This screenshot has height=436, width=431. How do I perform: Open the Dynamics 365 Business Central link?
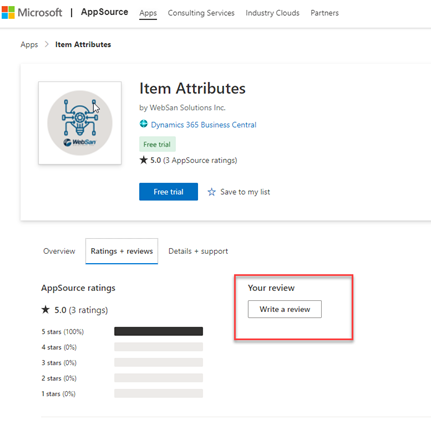point(203,125)
